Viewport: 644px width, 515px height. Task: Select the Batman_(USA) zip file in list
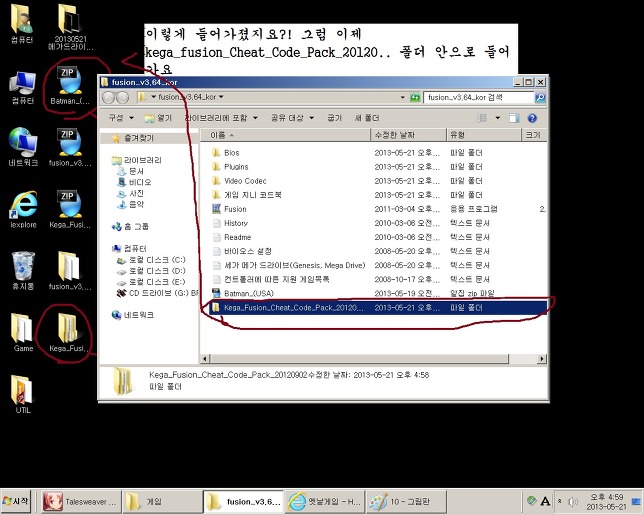point(248,293)
